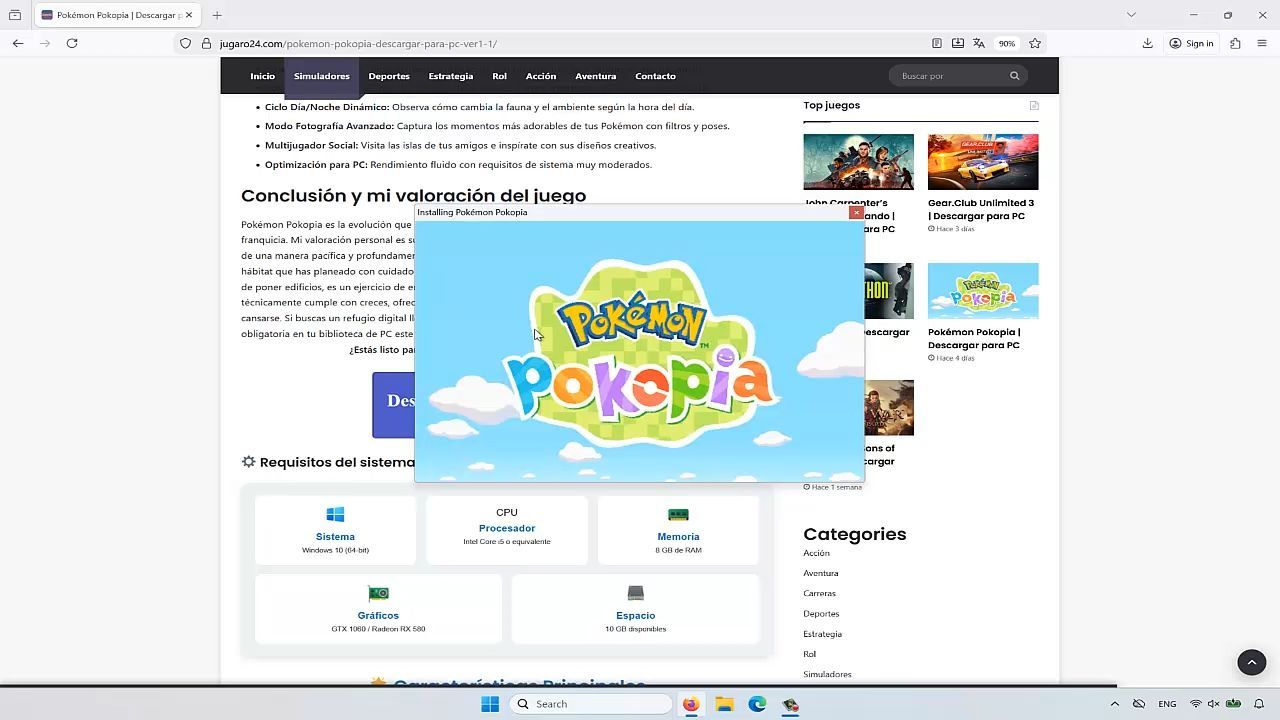Open the Estrategia category link

(822, 634)
